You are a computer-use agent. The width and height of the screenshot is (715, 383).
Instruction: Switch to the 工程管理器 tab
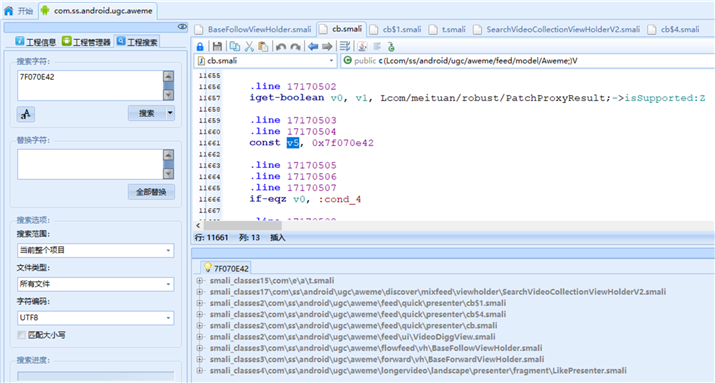pyautogui.click(x=86, y=42)
